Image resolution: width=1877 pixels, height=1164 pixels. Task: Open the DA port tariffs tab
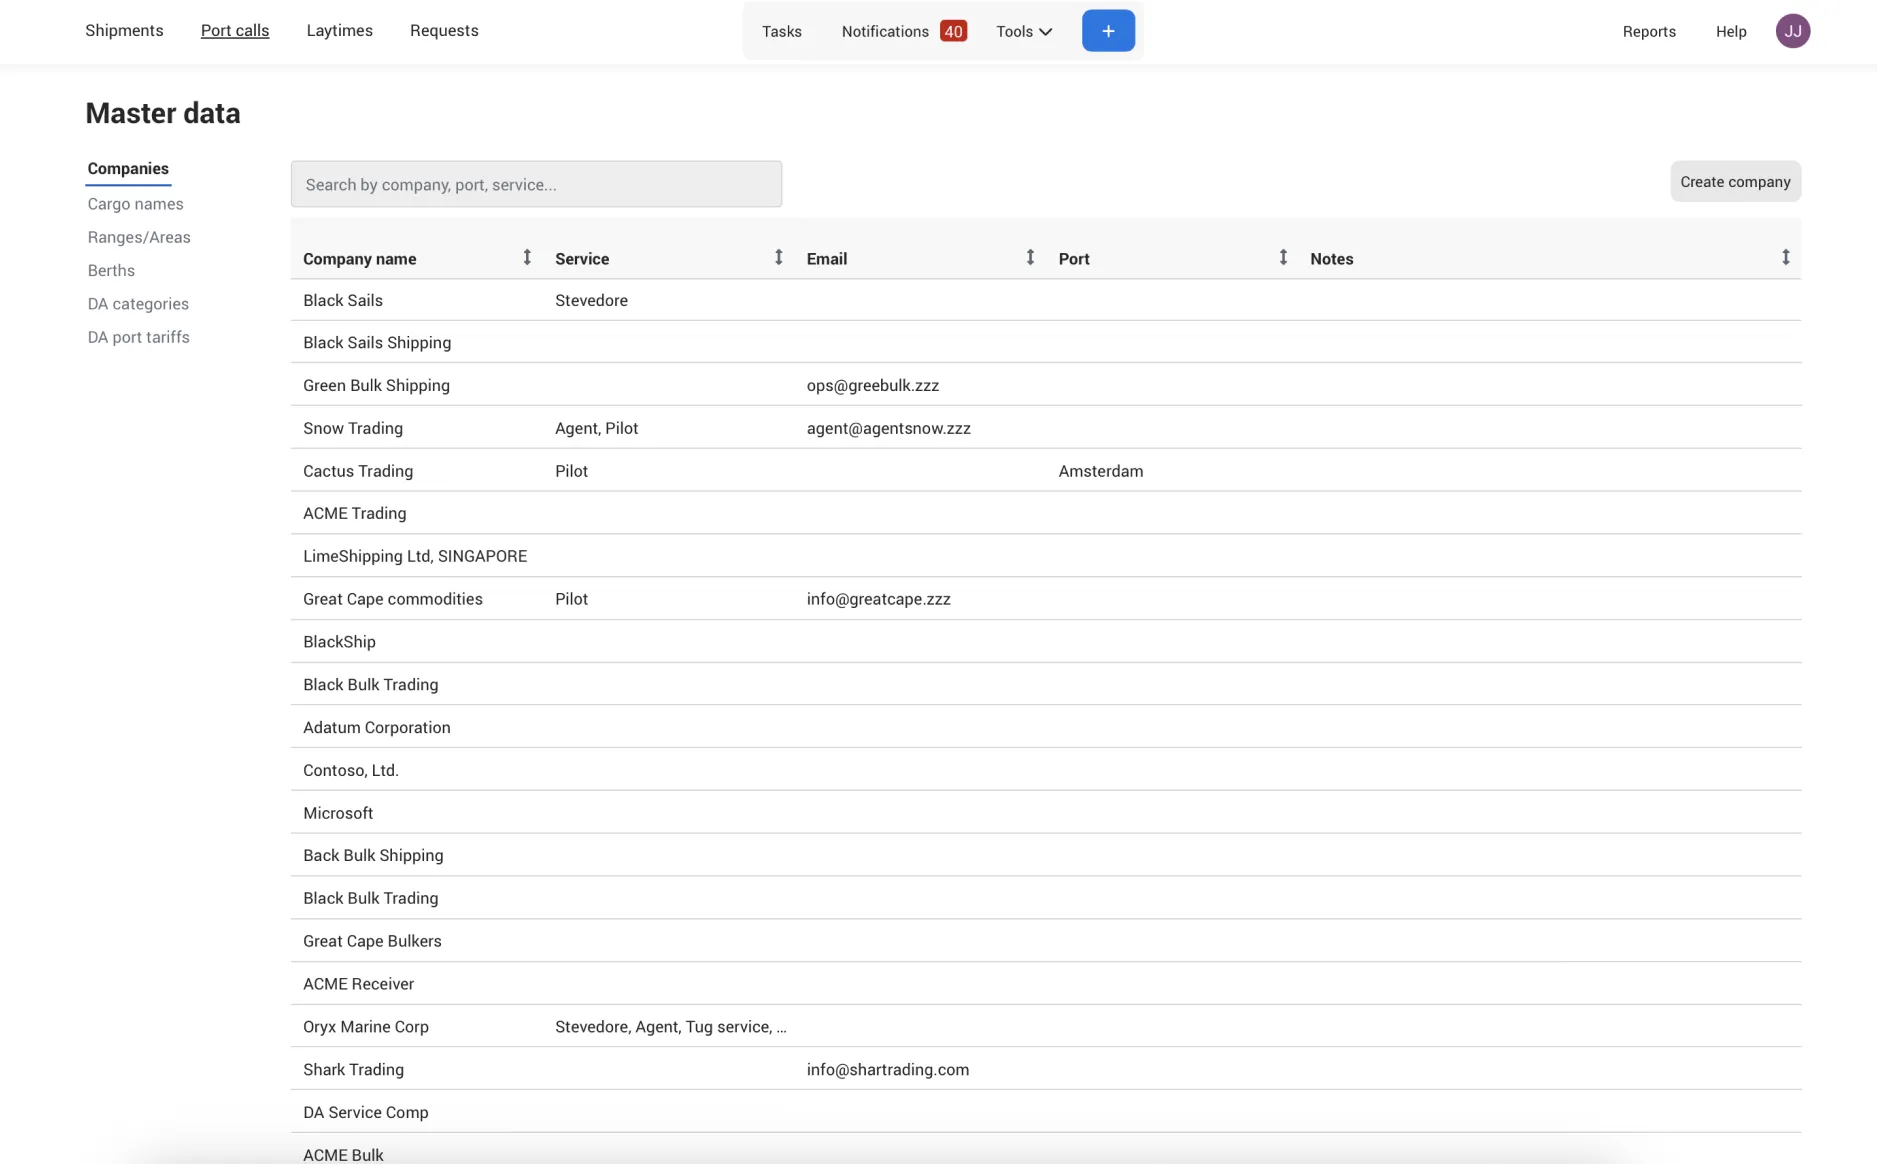tap(138, 337)
